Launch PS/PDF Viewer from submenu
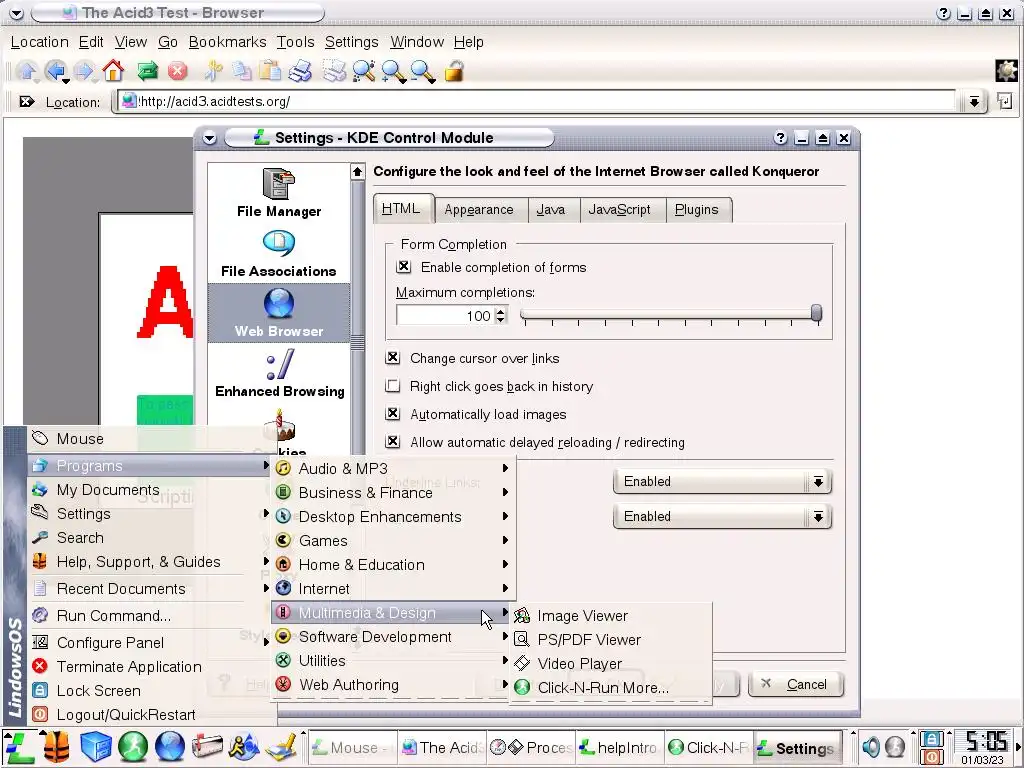The width and height of the screenshot is (1024, 768). 610,640
